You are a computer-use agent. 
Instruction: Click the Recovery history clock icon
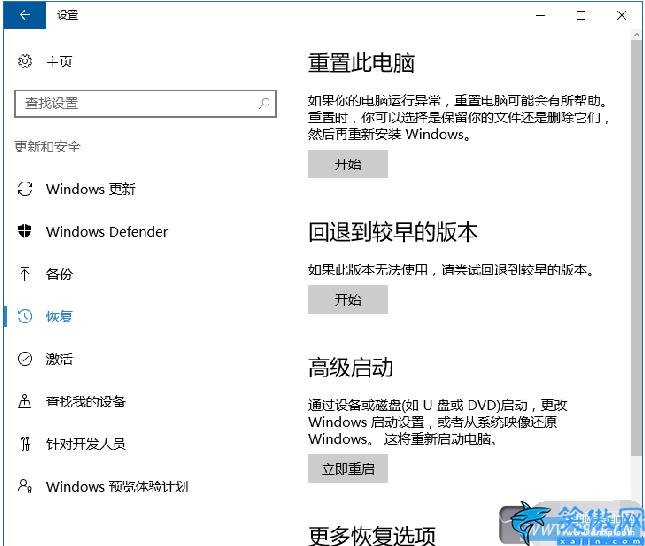click(x=25, y=316)
